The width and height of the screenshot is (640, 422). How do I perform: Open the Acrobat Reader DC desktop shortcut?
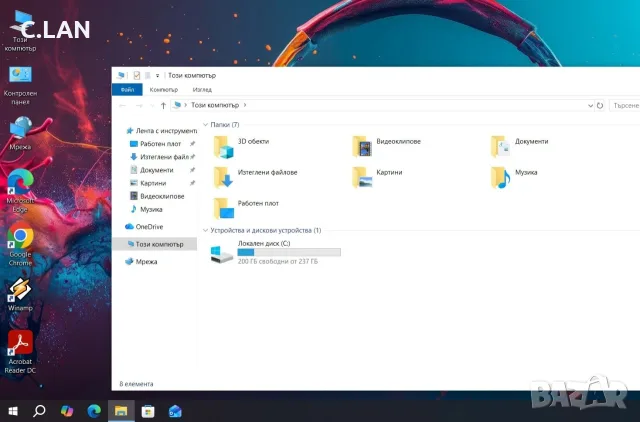click(20, 352)
